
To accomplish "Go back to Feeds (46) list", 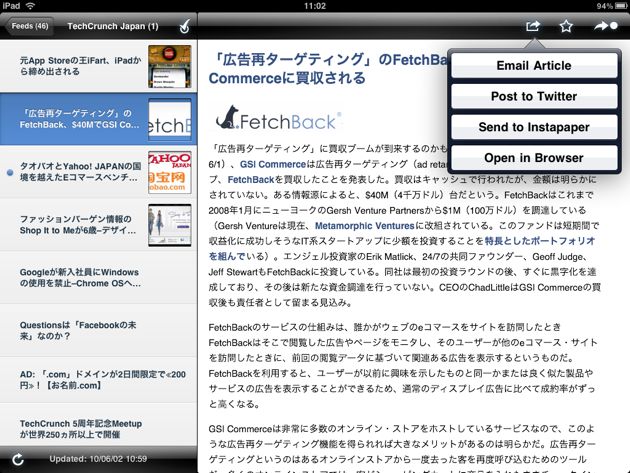I will tap(30, 27).
